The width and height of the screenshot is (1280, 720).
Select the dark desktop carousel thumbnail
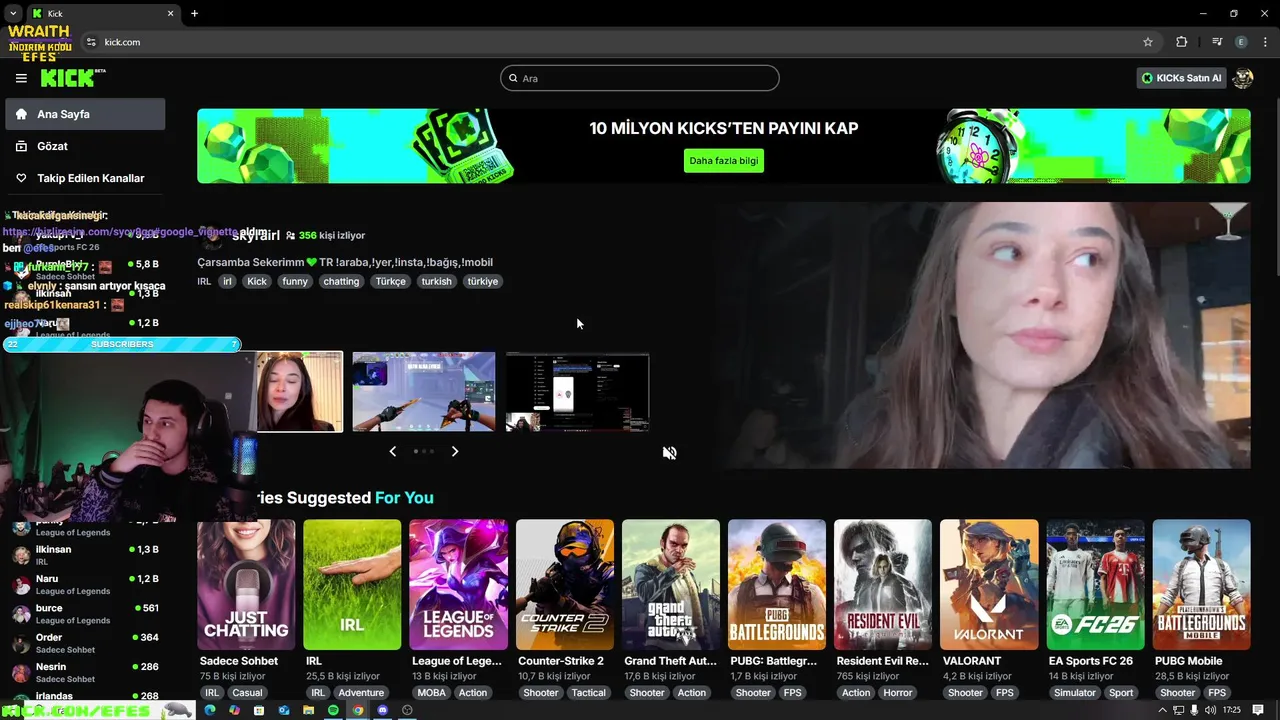577,392
